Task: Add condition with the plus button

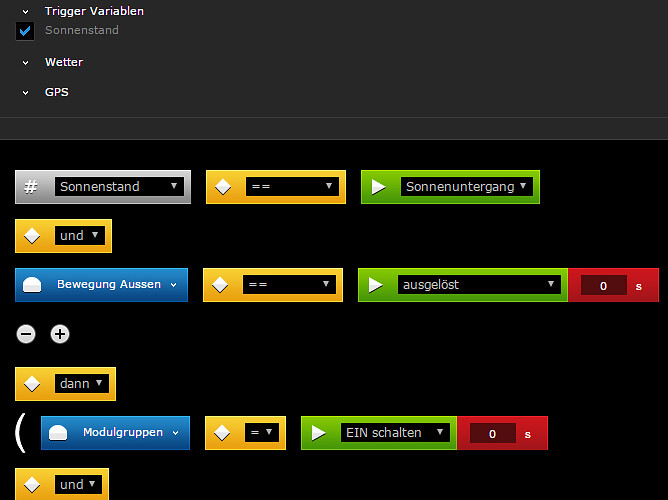Action: click(60, 334)
